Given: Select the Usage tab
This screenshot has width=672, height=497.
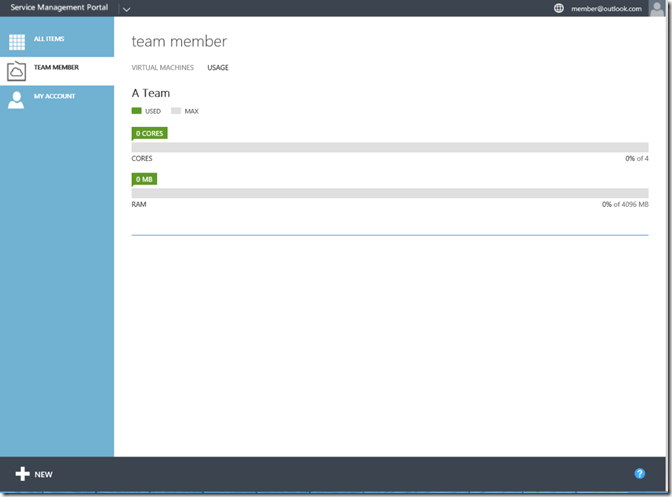Looking at the screenshot, I should pos(218,68).
